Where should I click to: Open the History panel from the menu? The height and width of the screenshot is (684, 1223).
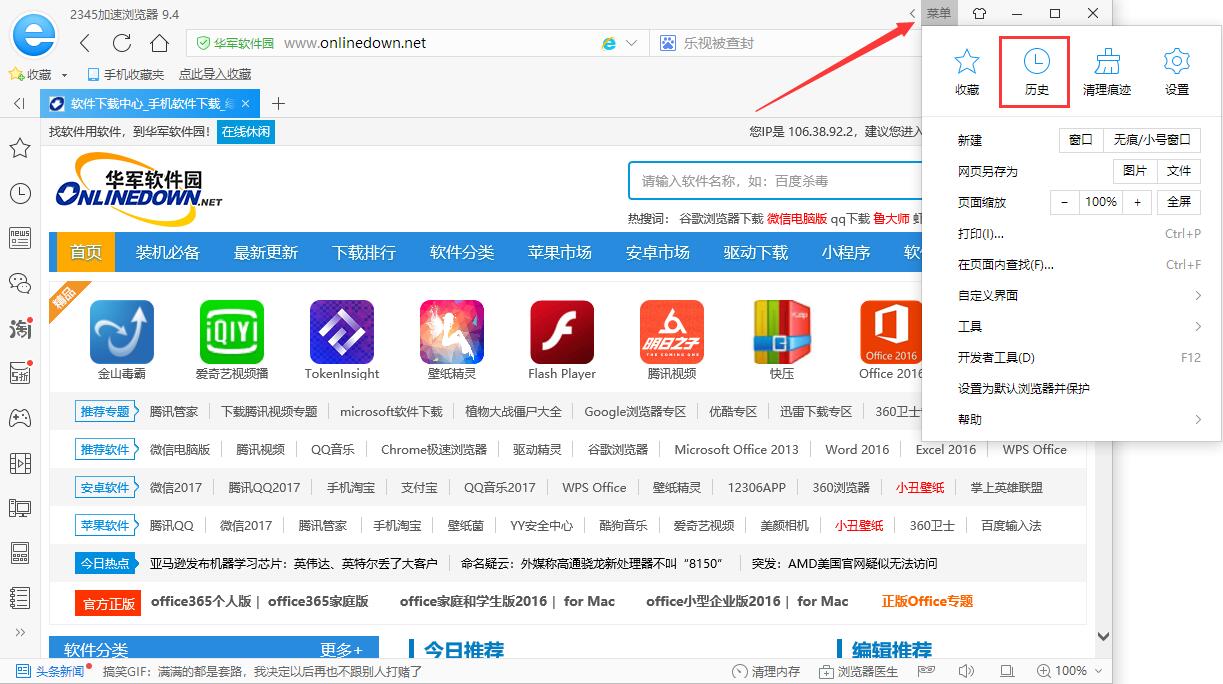pyautogui.click(x=1034, y=71)
